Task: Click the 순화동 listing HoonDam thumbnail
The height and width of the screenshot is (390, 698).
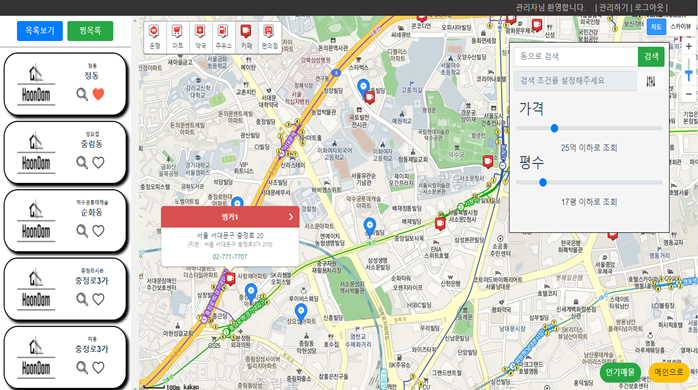Action: pos(36,221)
